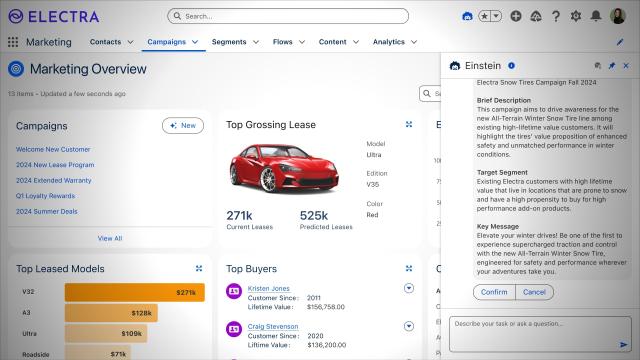
Task: Open the Analytics tab
Action: [x=389, y=42]
